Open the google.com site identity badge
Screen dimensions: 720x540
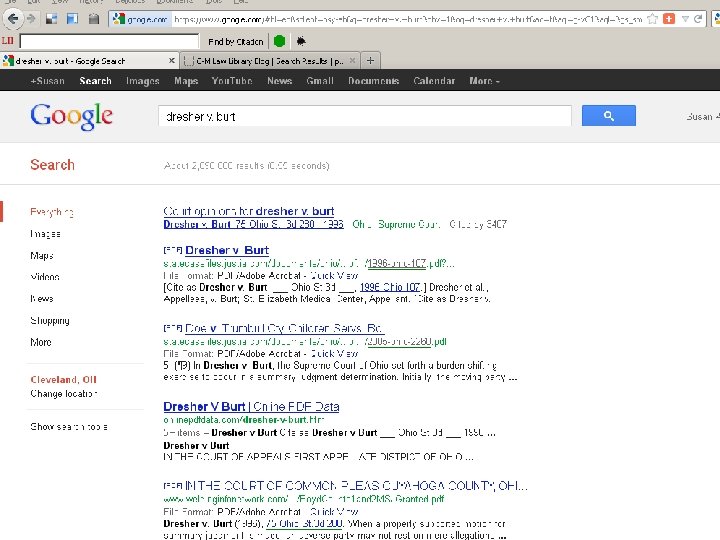pos(140,19)
